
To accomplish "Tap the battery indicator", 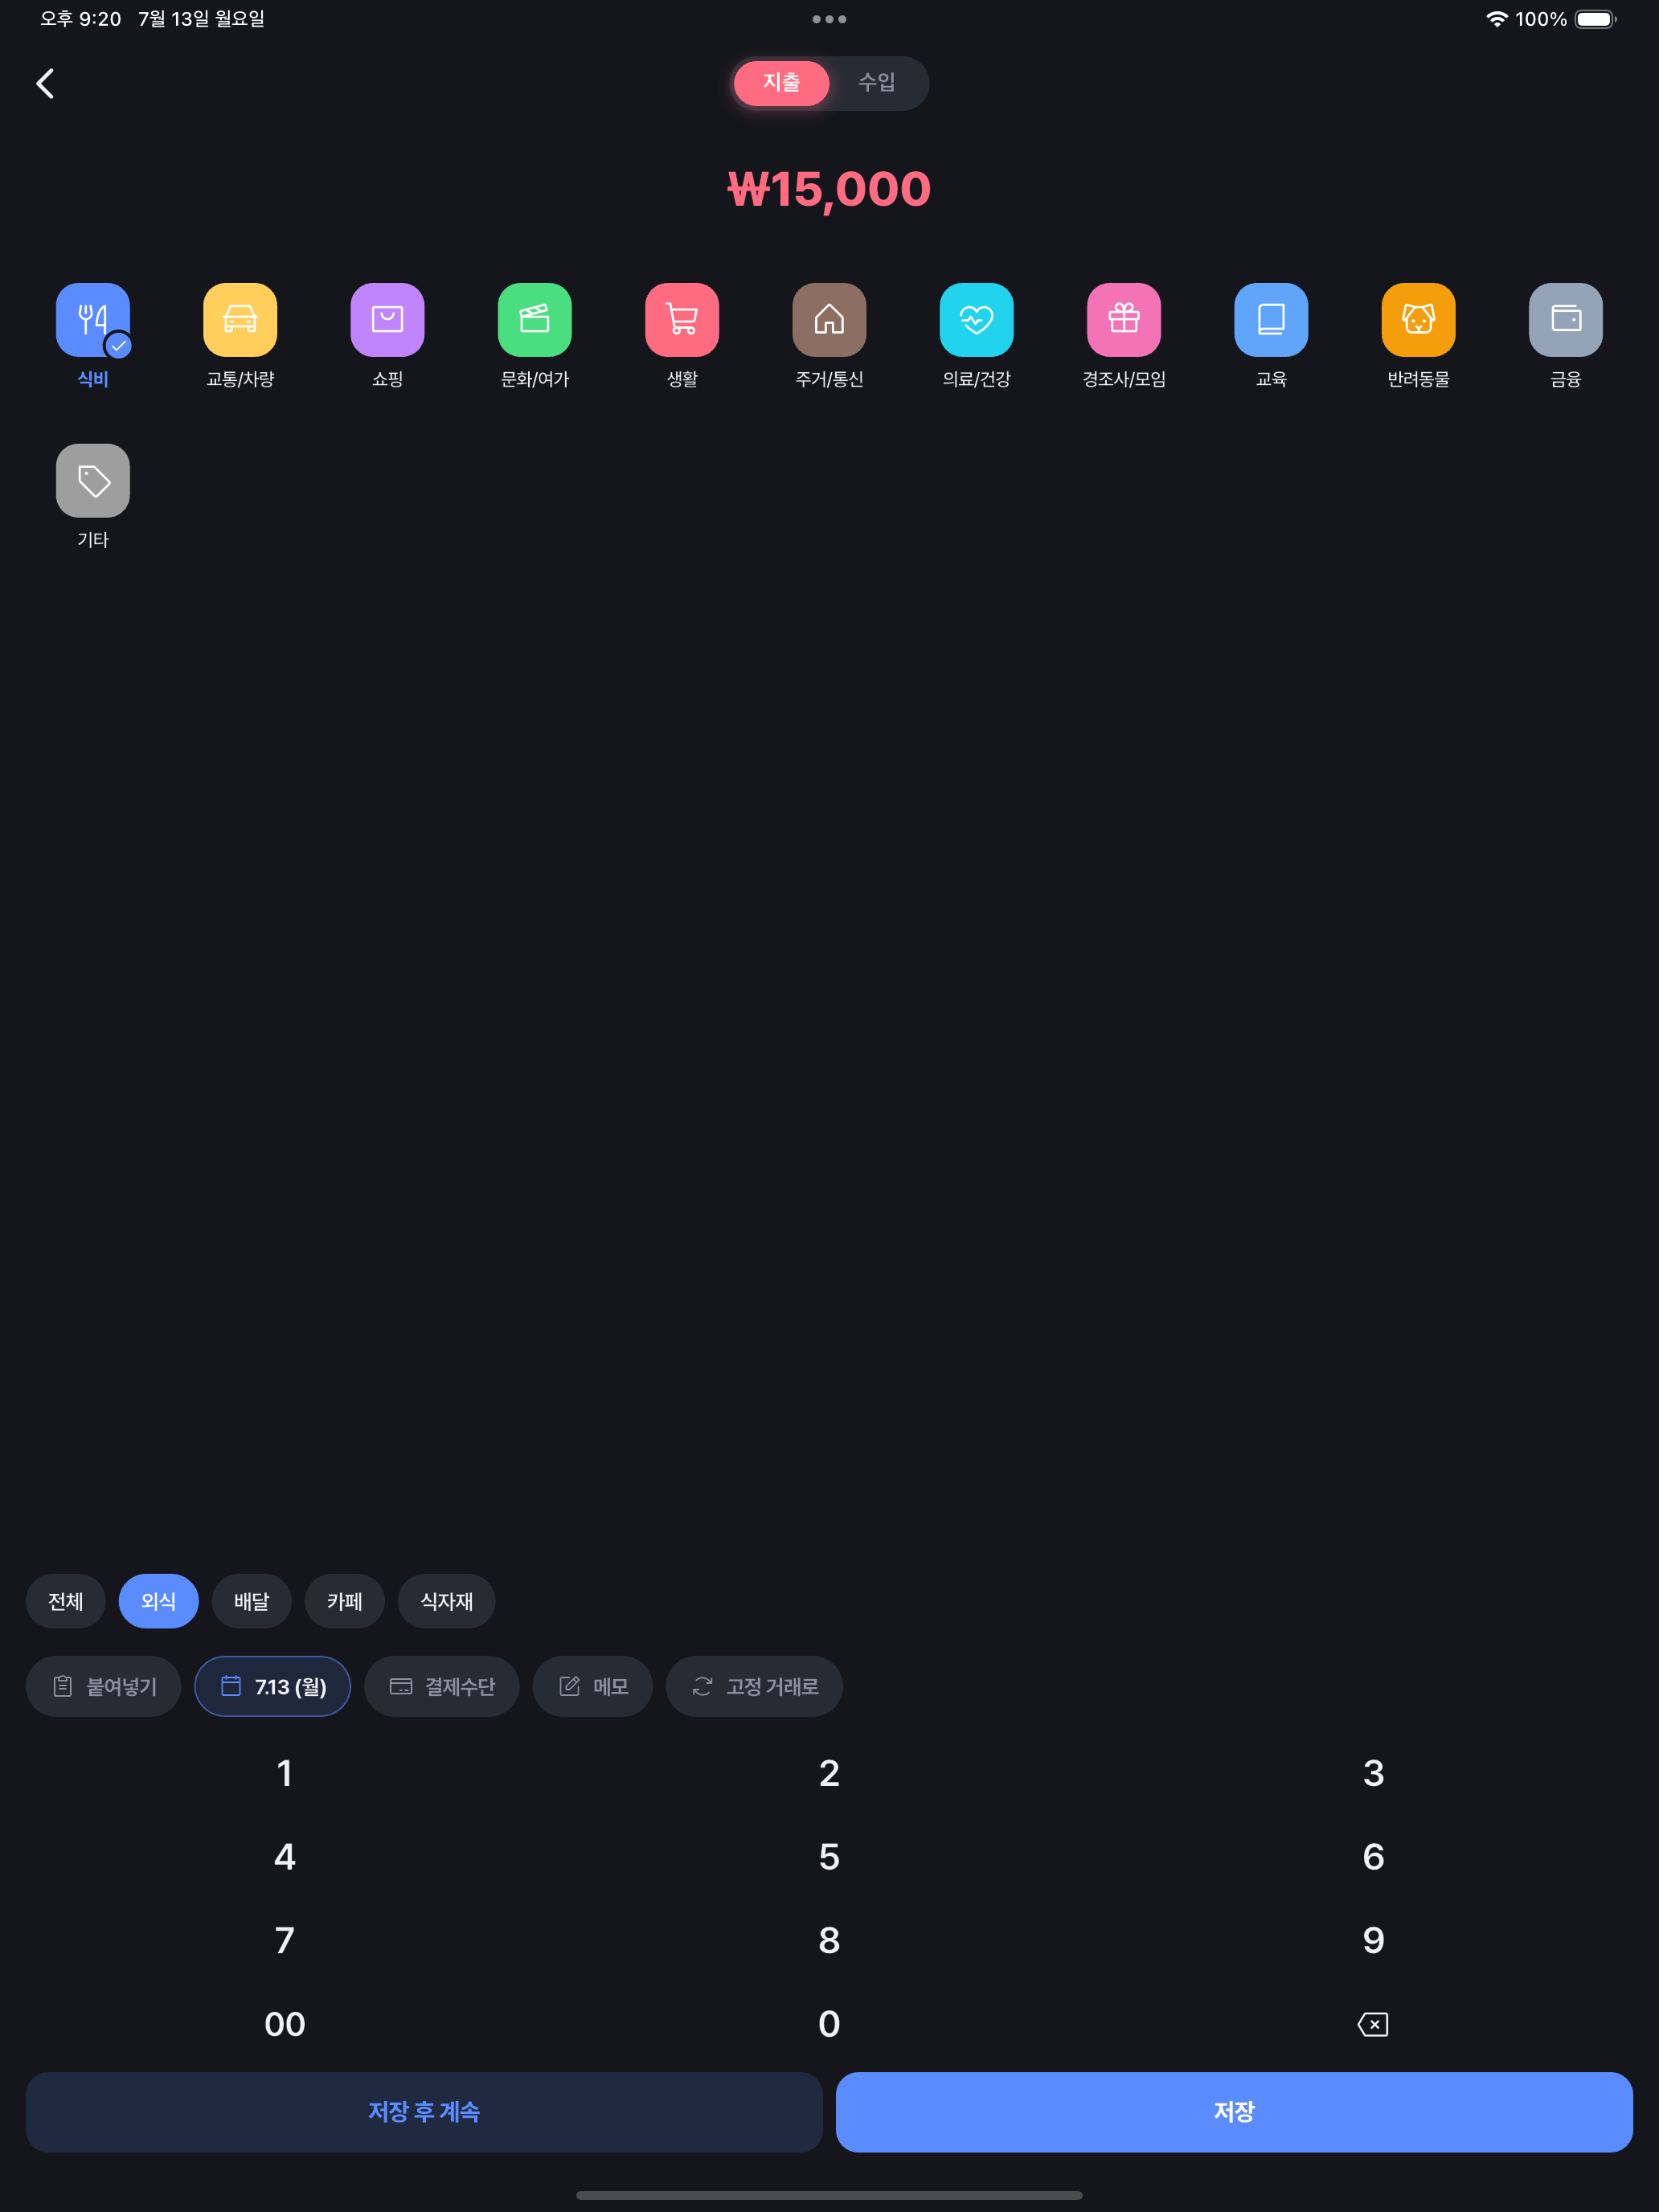I will [1596, 19].
